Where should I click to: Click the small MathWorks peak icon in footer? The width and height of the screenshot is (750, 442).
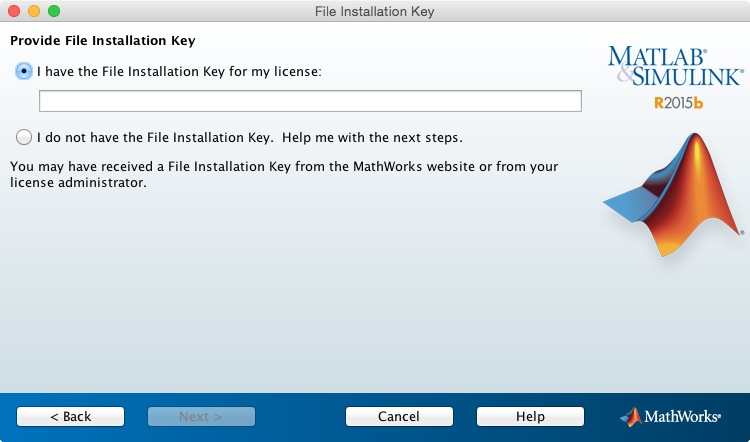click(631, 416)
